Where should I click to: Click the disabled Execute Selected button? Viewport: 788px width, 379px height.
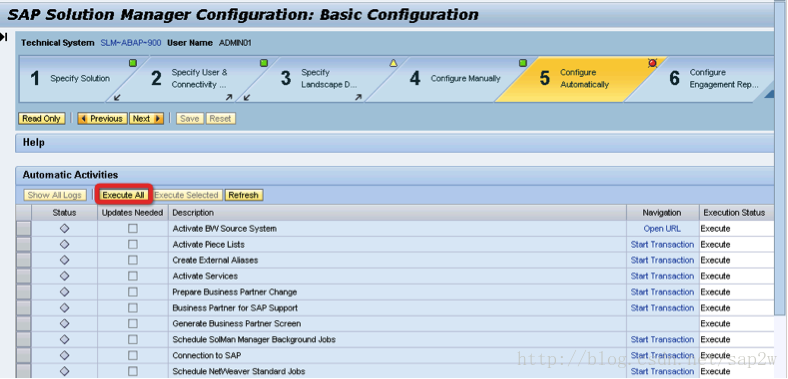(186, 195)
